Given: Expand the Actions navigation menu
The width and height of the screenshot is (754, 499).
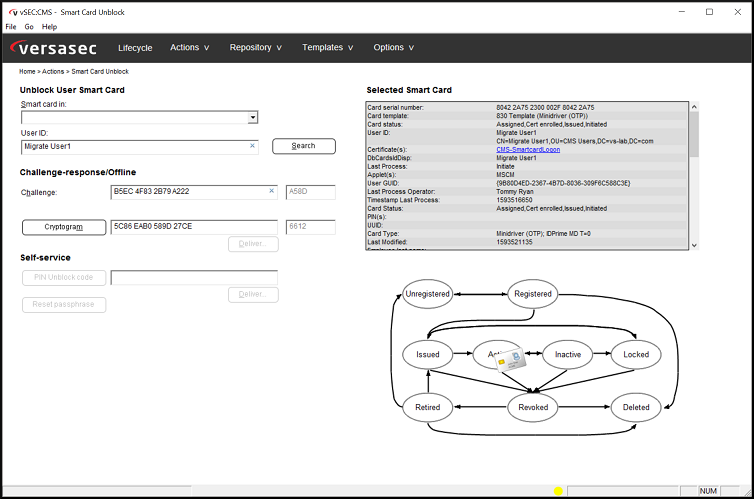Looking at the screenshot, I should 189,47.
